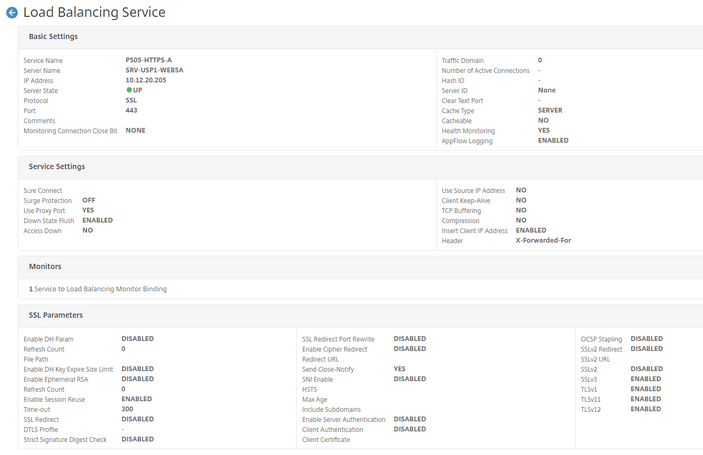This screenshot has width=703, height=455.
Task: Click the back arrow beside Load Balancing Service
Action: [12, 13]
